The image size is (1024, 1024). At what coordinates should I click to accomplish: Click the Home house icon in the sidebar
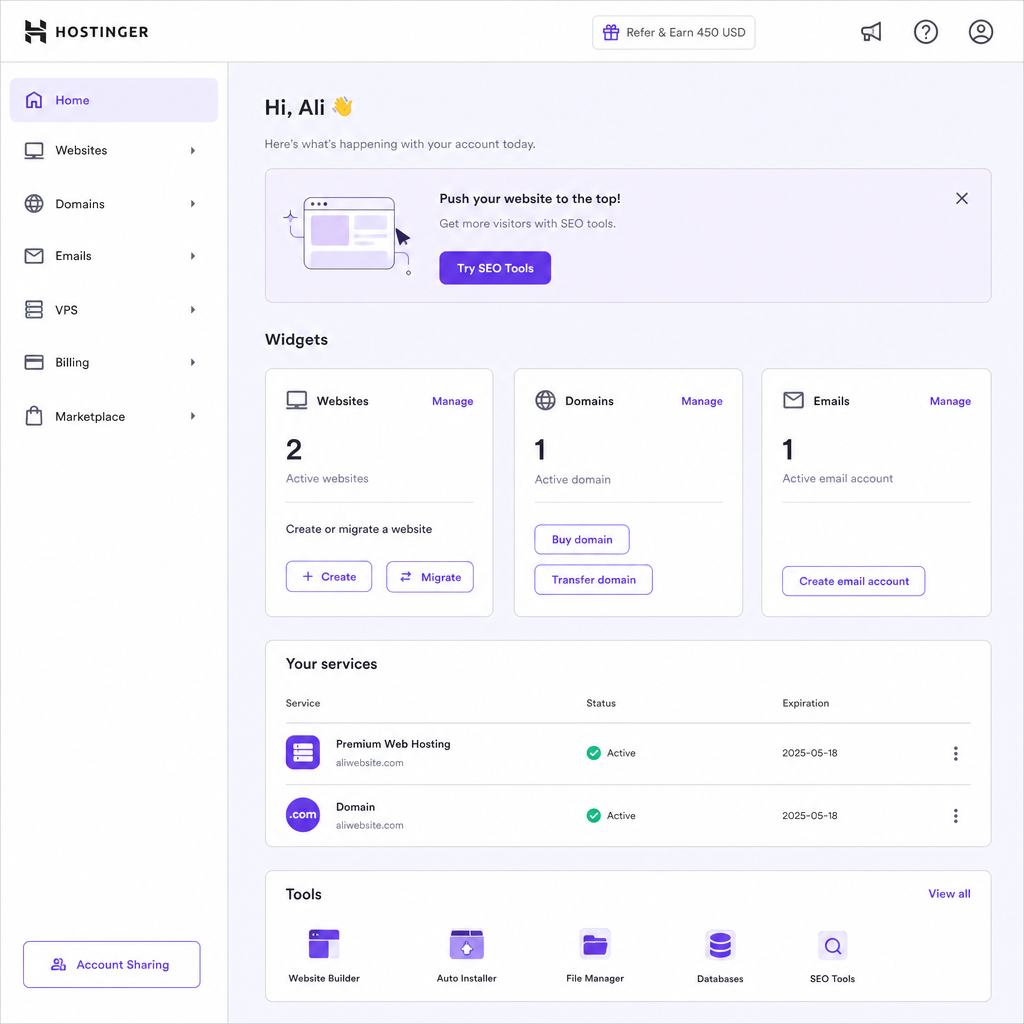[x=34, y=100]
